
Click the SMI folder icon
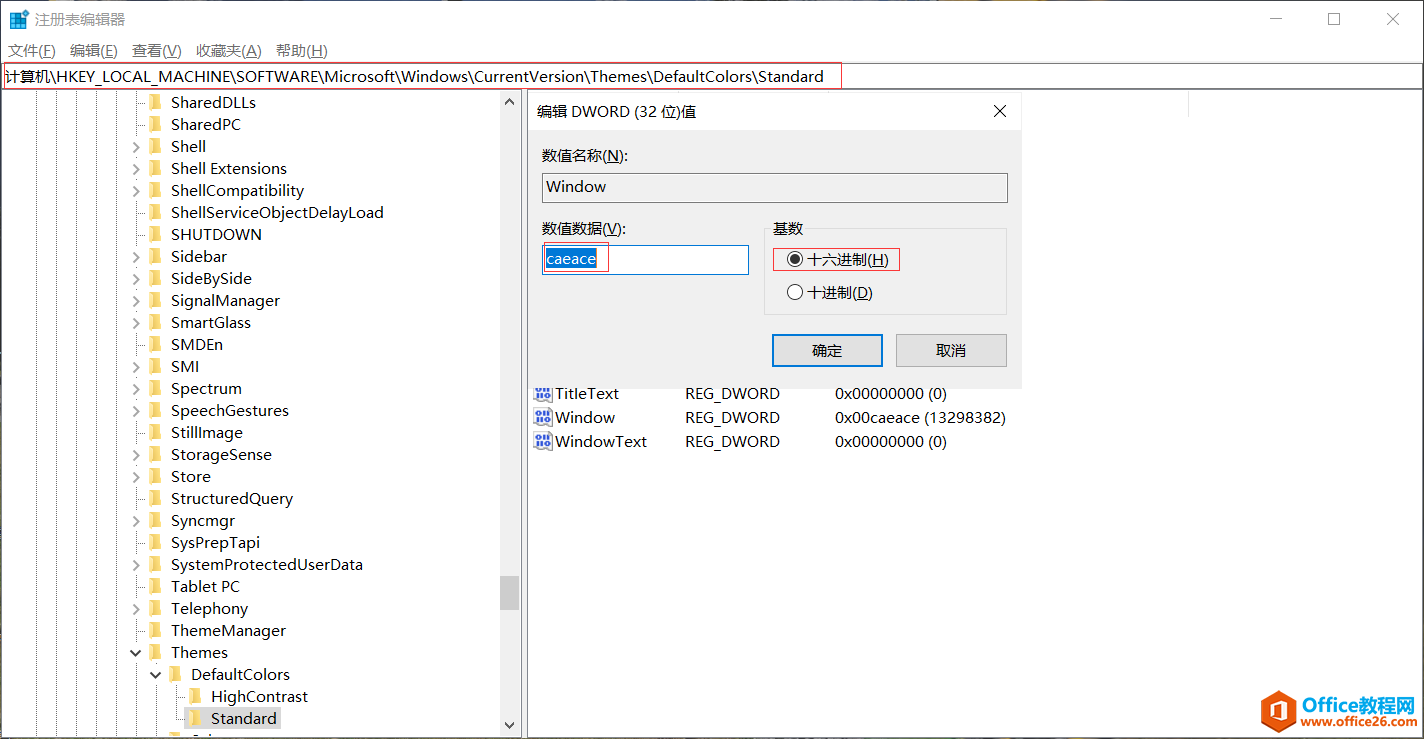[x=155, y=366]
